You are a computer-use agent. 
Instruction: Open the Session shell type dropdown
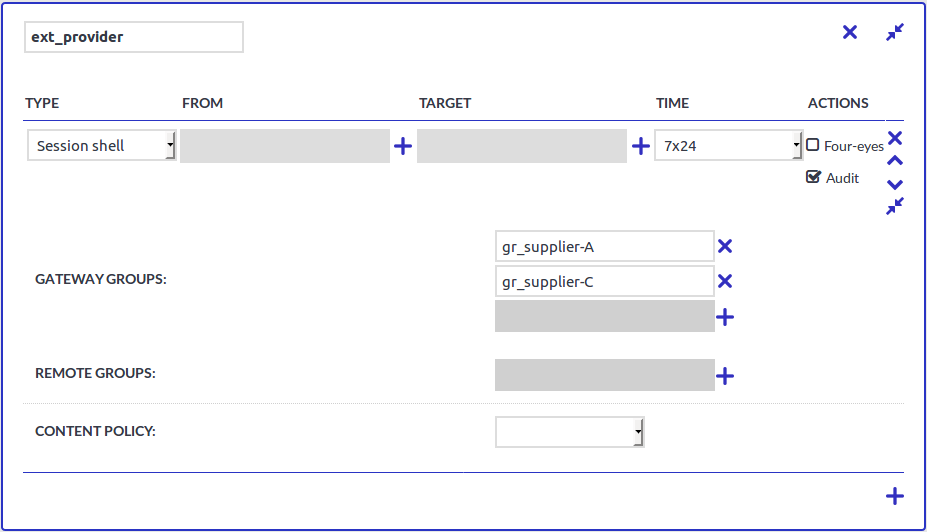click(102, 146)
